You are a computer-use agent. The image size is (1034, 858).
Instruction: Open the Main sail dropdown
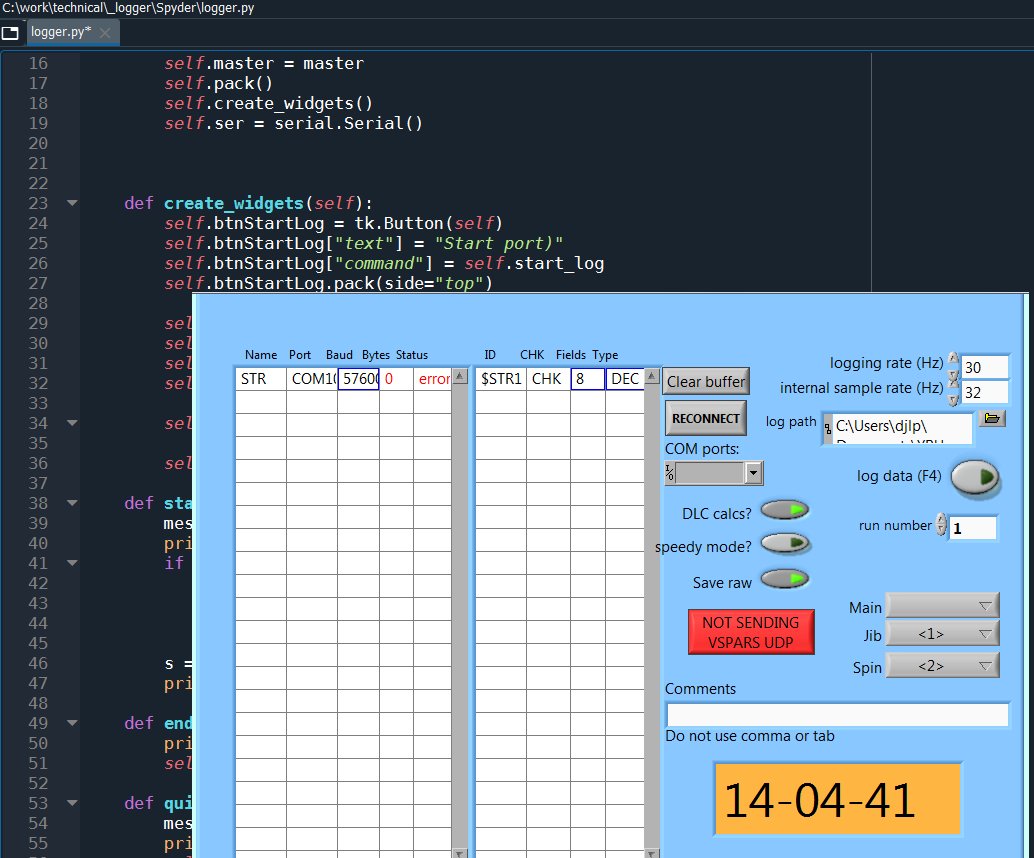(942, 605)
